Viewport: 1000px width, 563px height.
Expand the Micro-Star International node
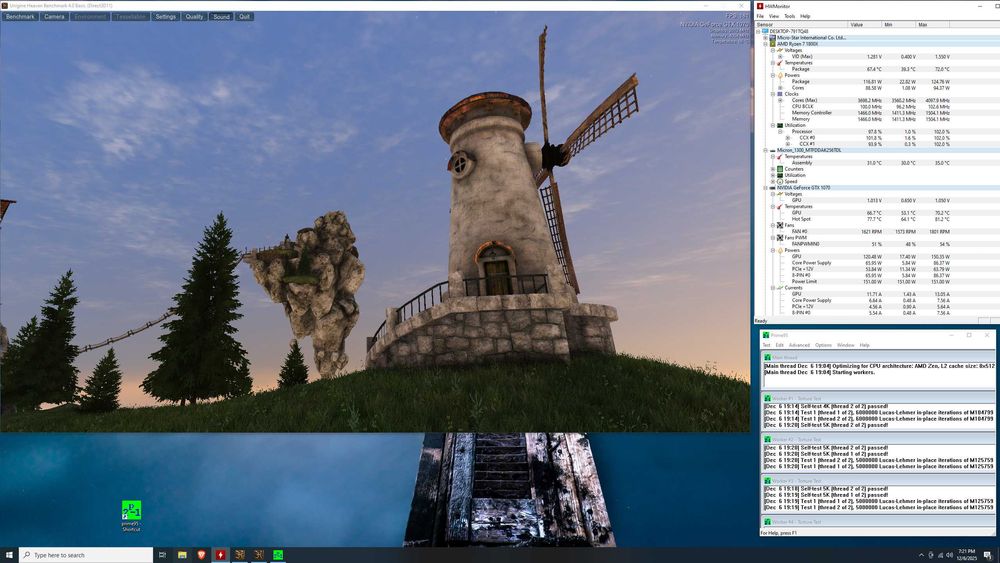click(765, 38)
